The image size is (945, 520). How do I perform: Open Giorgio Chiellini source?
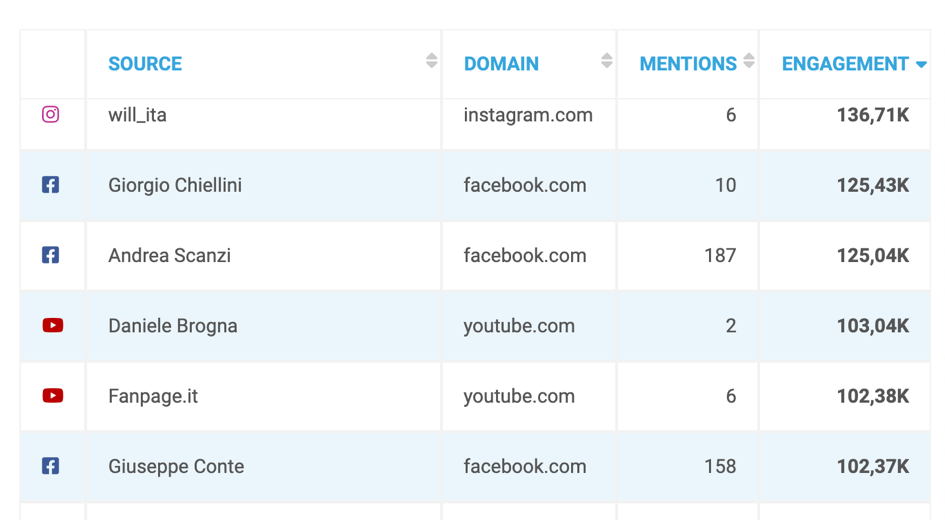[175, 185]
